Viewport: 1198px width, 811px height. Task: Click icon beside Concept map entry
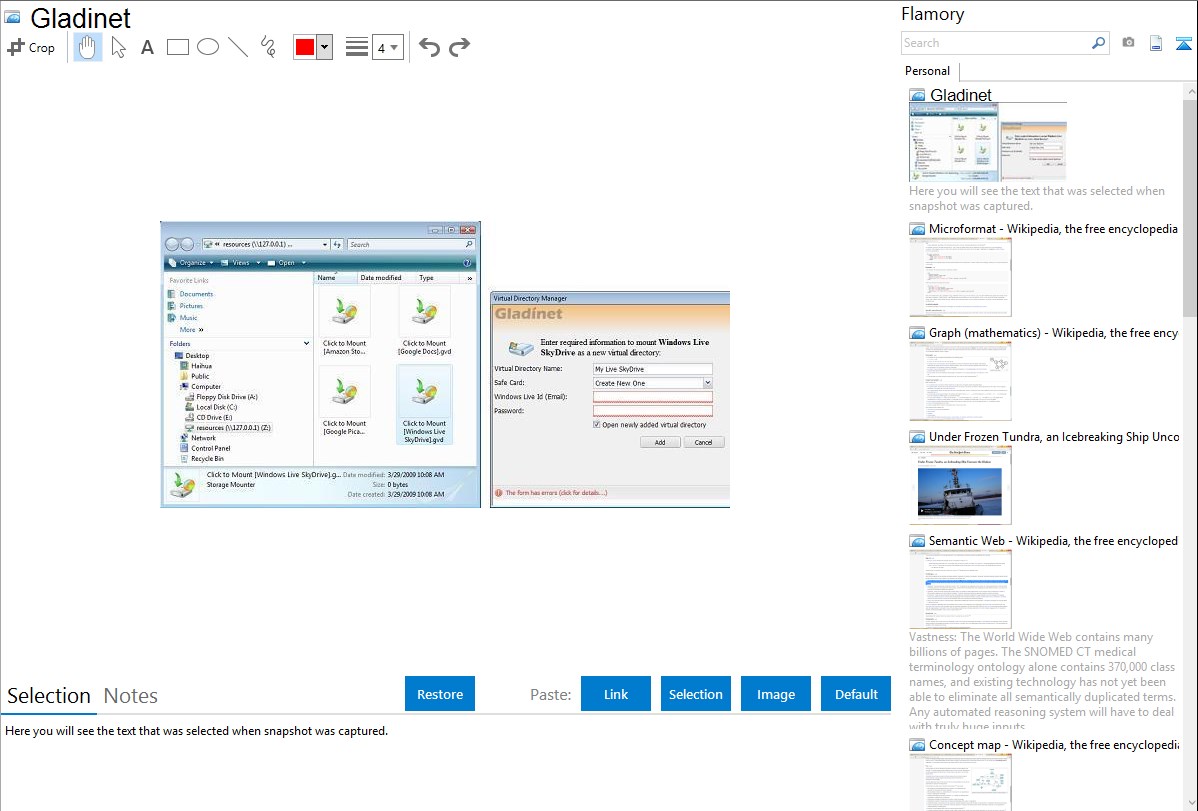click(x=917, y=745)
